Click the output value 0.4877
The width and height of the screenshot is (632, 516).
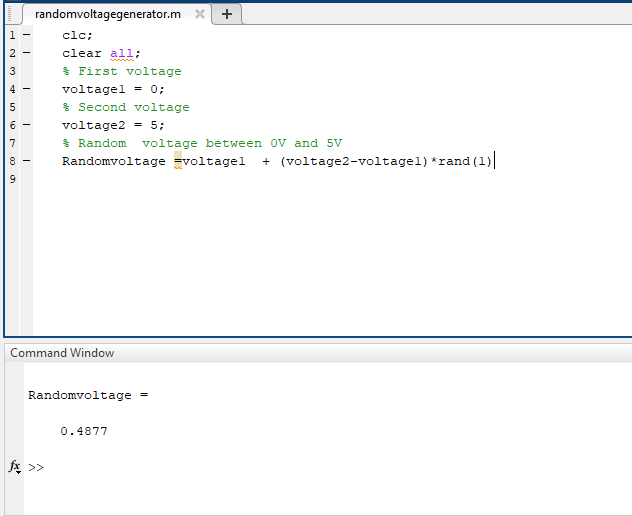[84, 431]
